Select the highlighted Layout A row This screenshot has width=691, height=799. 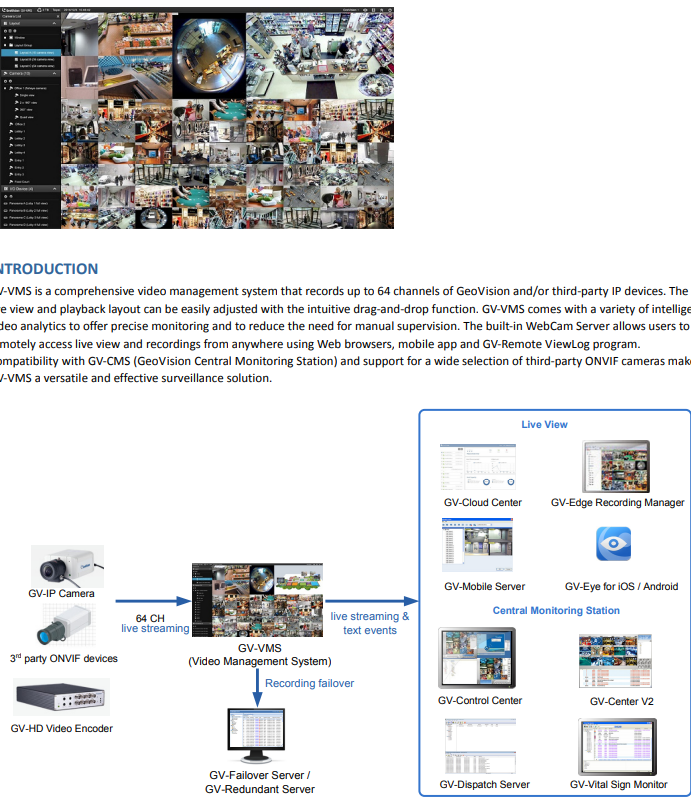click(x=31, y=52)
